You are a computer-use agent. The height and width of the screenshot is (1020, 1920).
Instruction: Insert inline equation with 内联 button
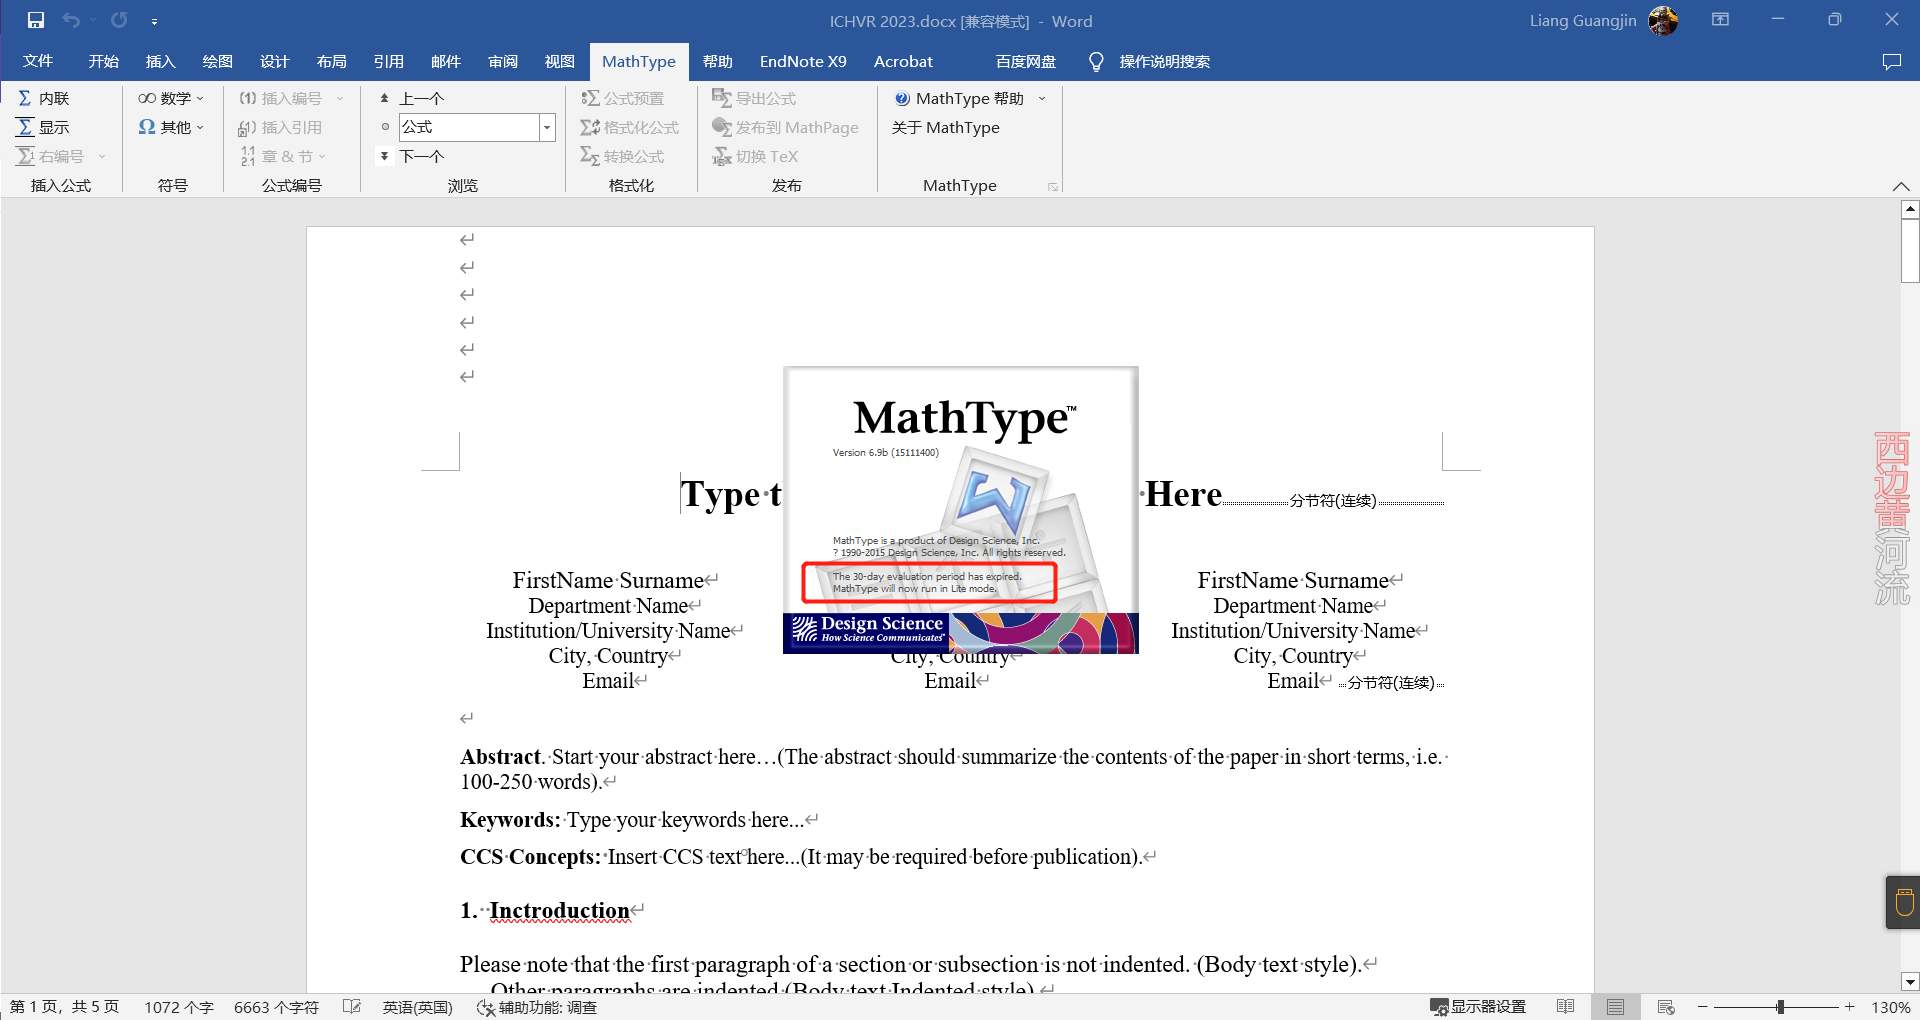click(x=44, y=98)
